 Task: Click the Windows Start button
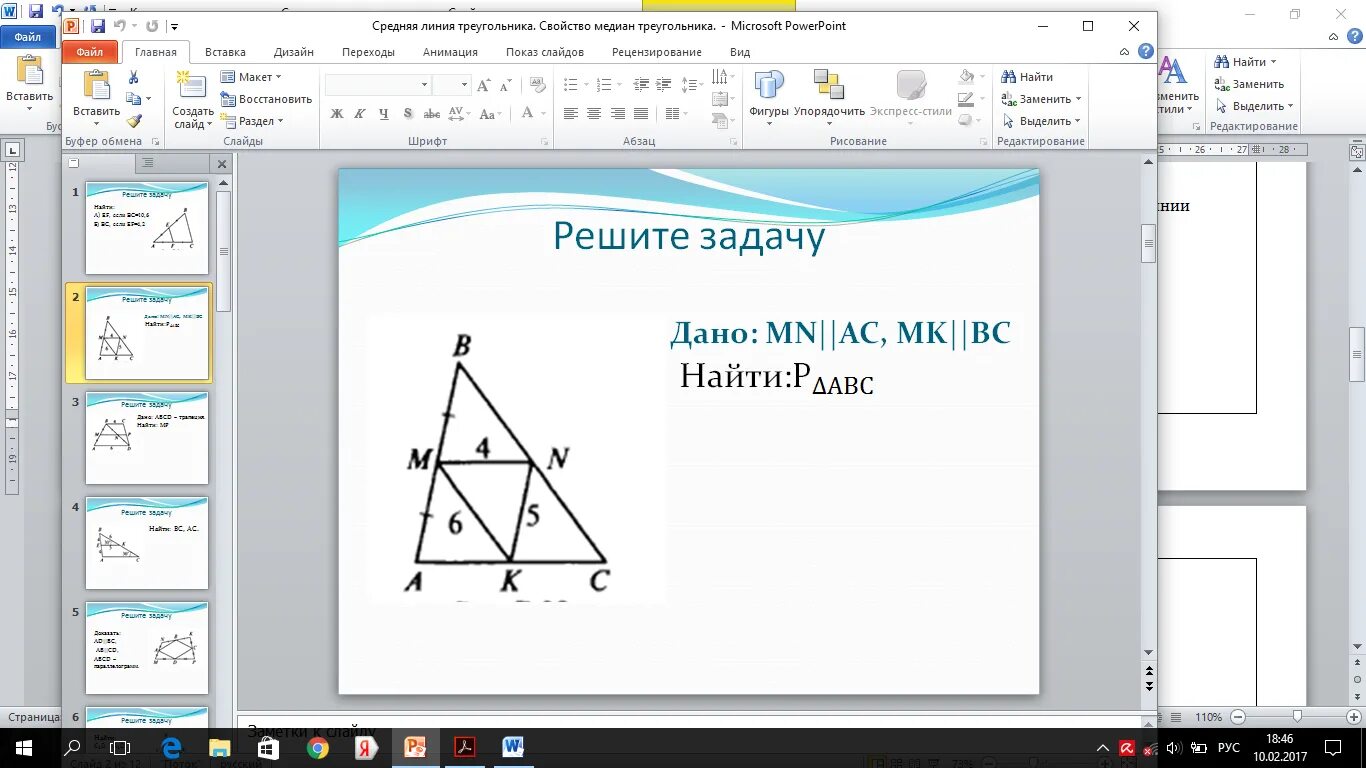coord(23,747)
